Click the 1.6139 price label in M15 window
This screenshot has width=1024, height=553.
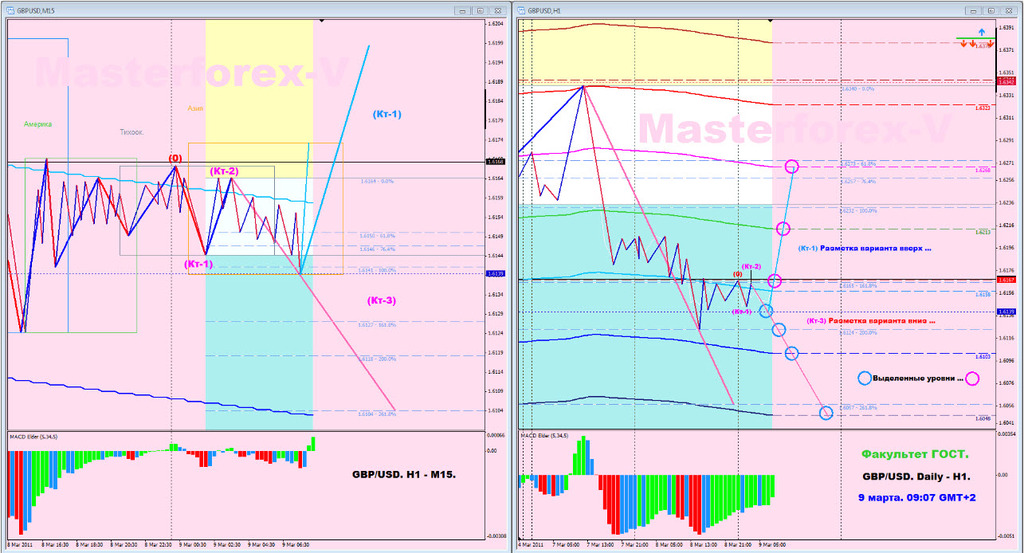pyautogui.click(x=495, y=274)
